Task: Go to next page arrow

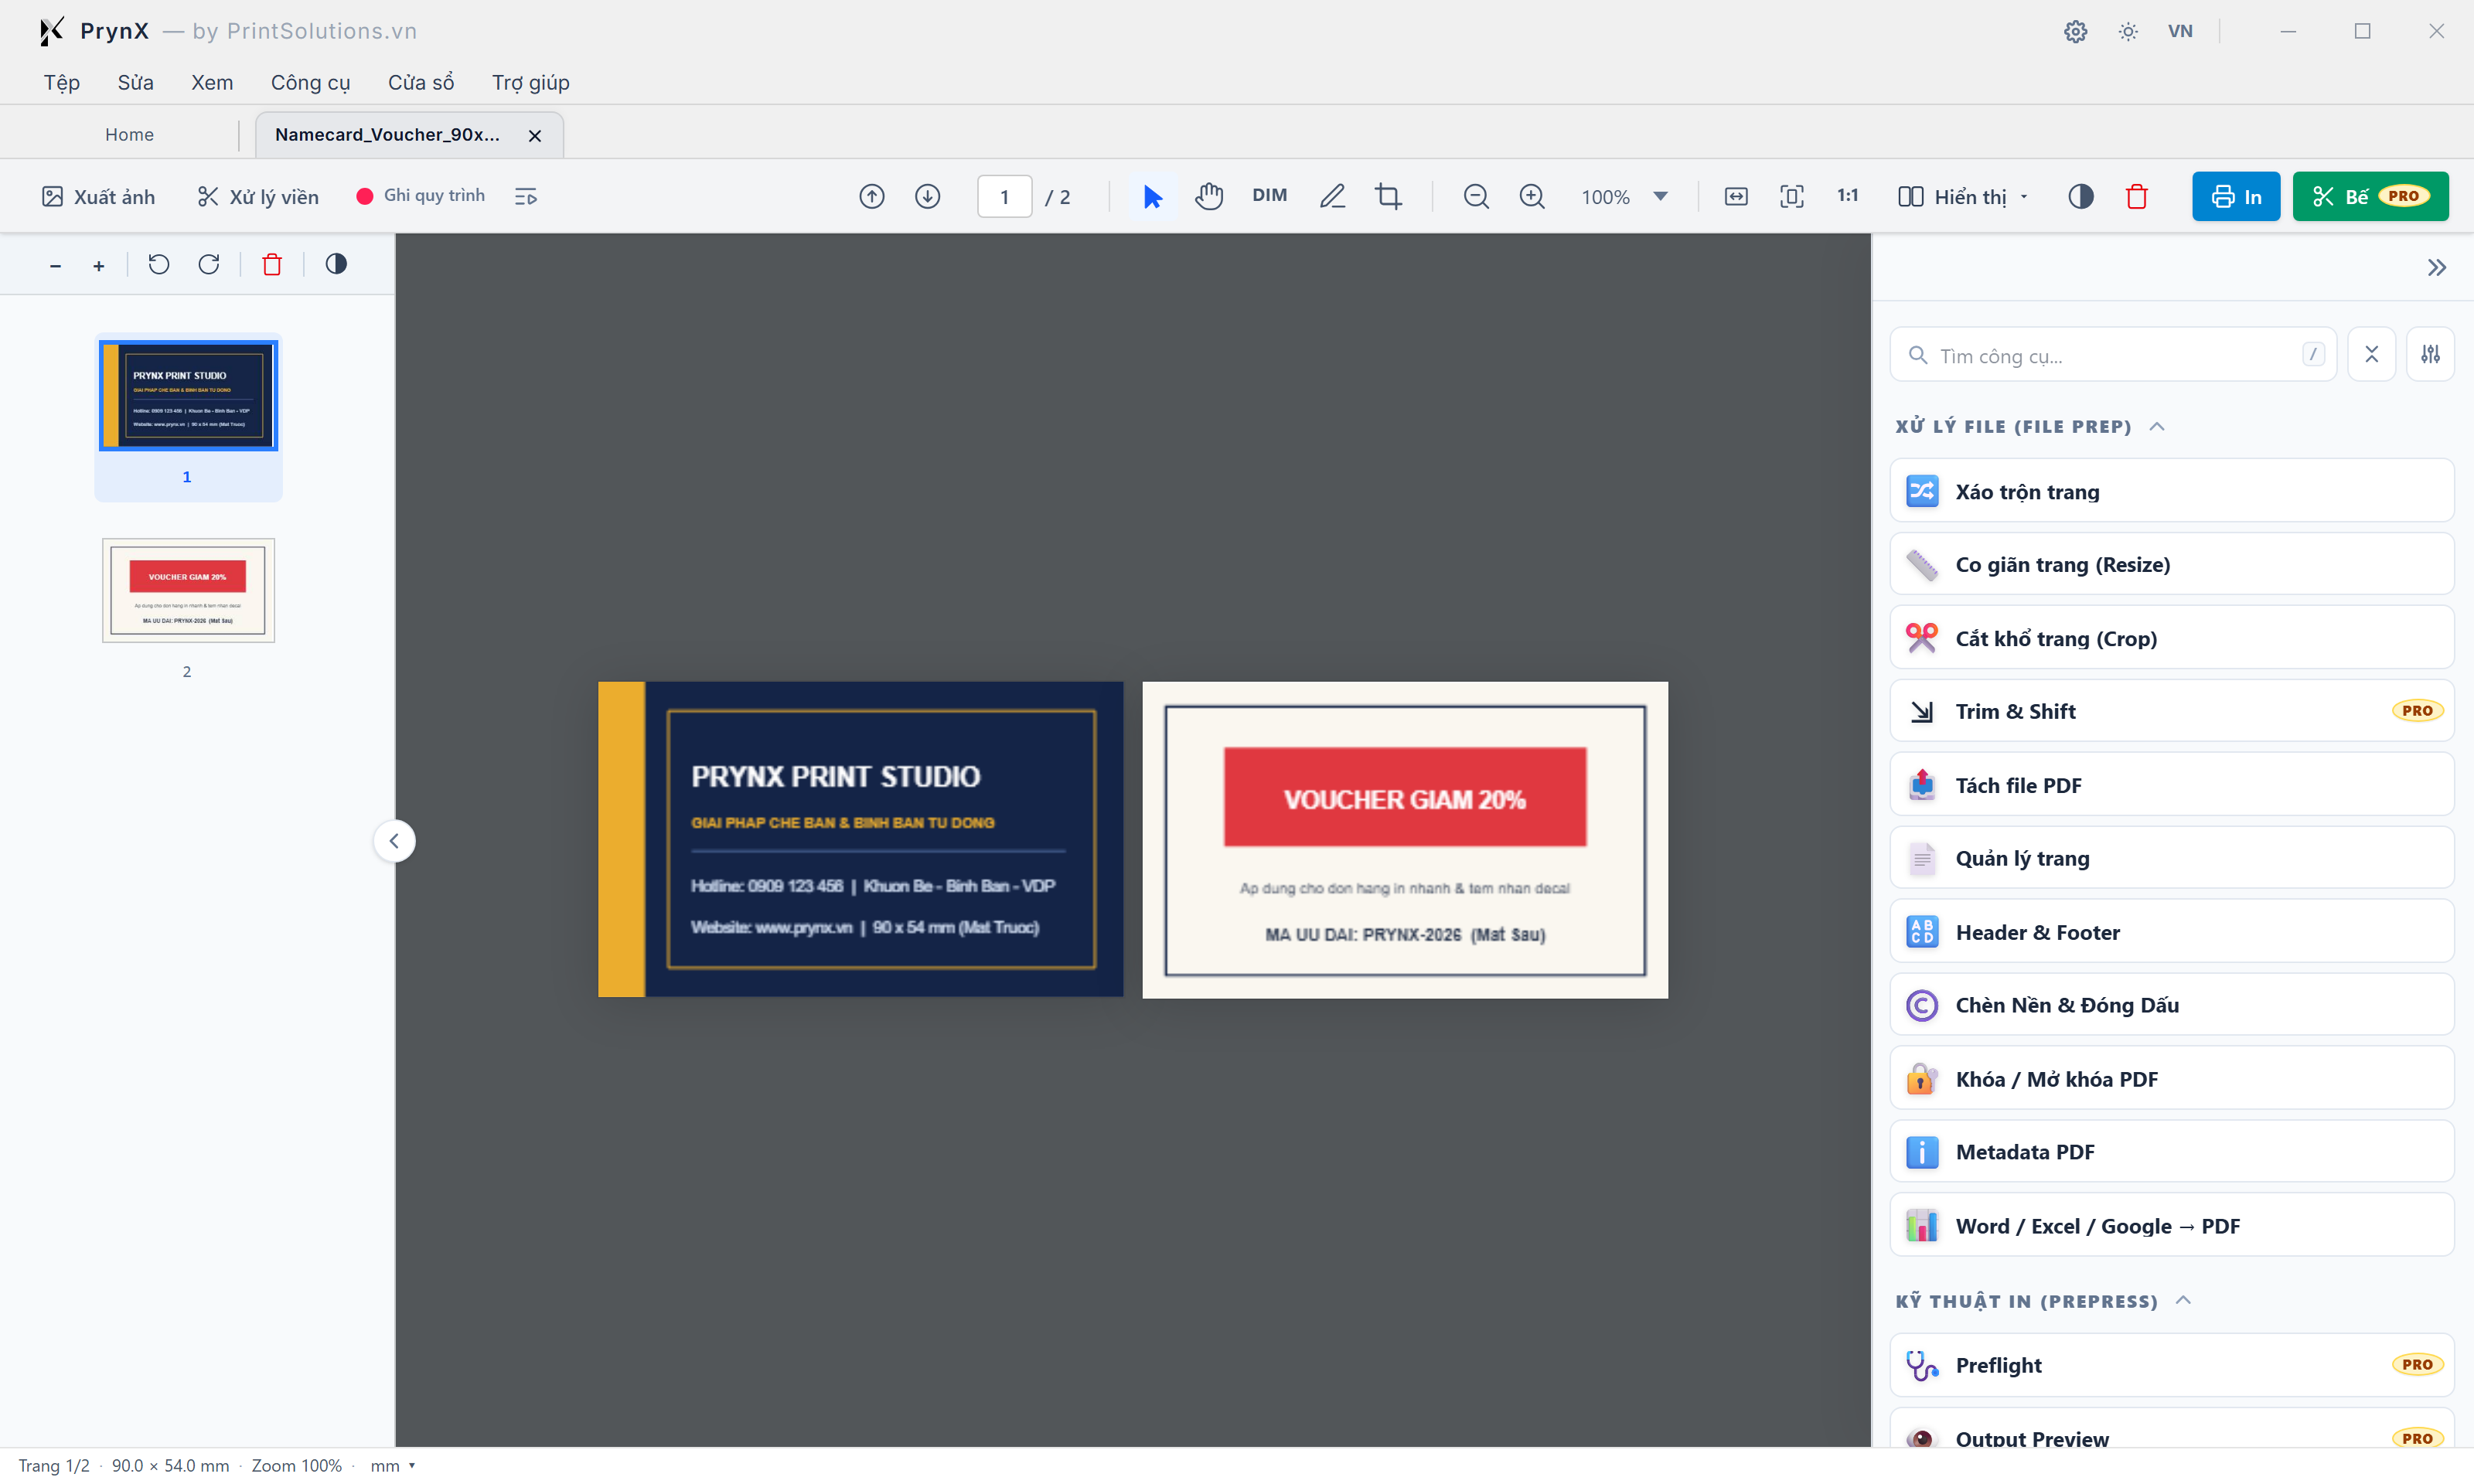Action: (928, 197)
